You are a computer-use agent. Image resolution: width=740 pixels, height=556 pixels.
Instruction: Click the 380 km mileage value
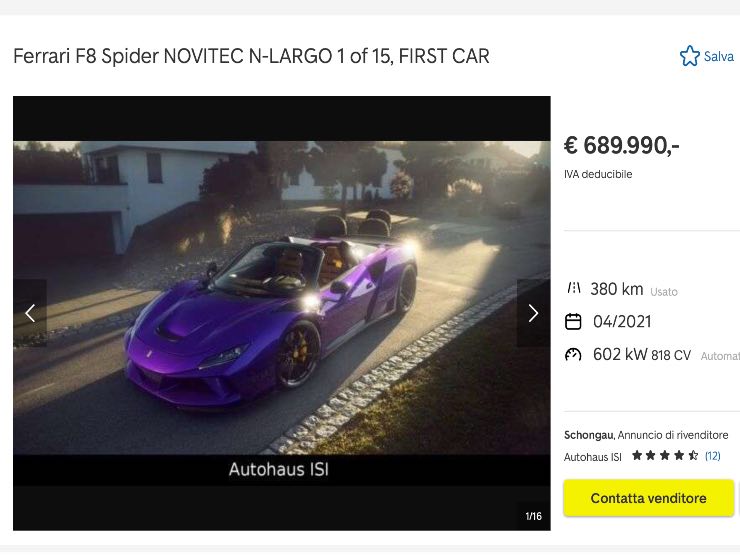[x=617, y=289]
